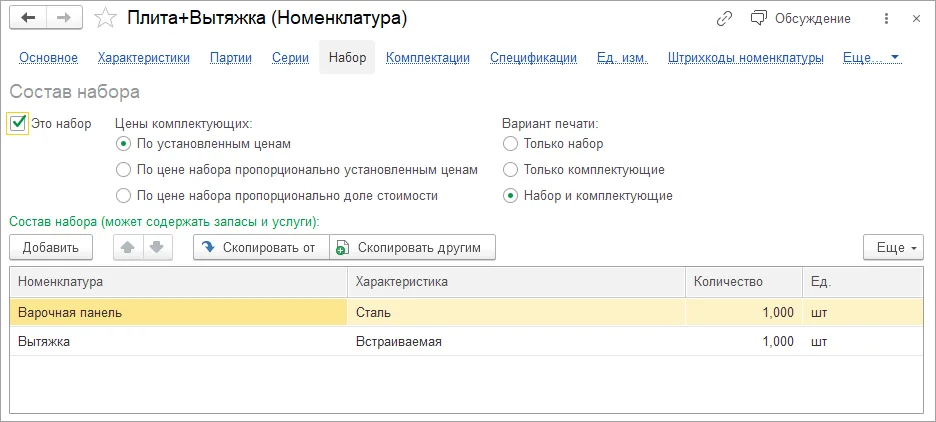Sort by the Количество column header
The width and height of the screenshot is (936, 422).
coord(744,282)
